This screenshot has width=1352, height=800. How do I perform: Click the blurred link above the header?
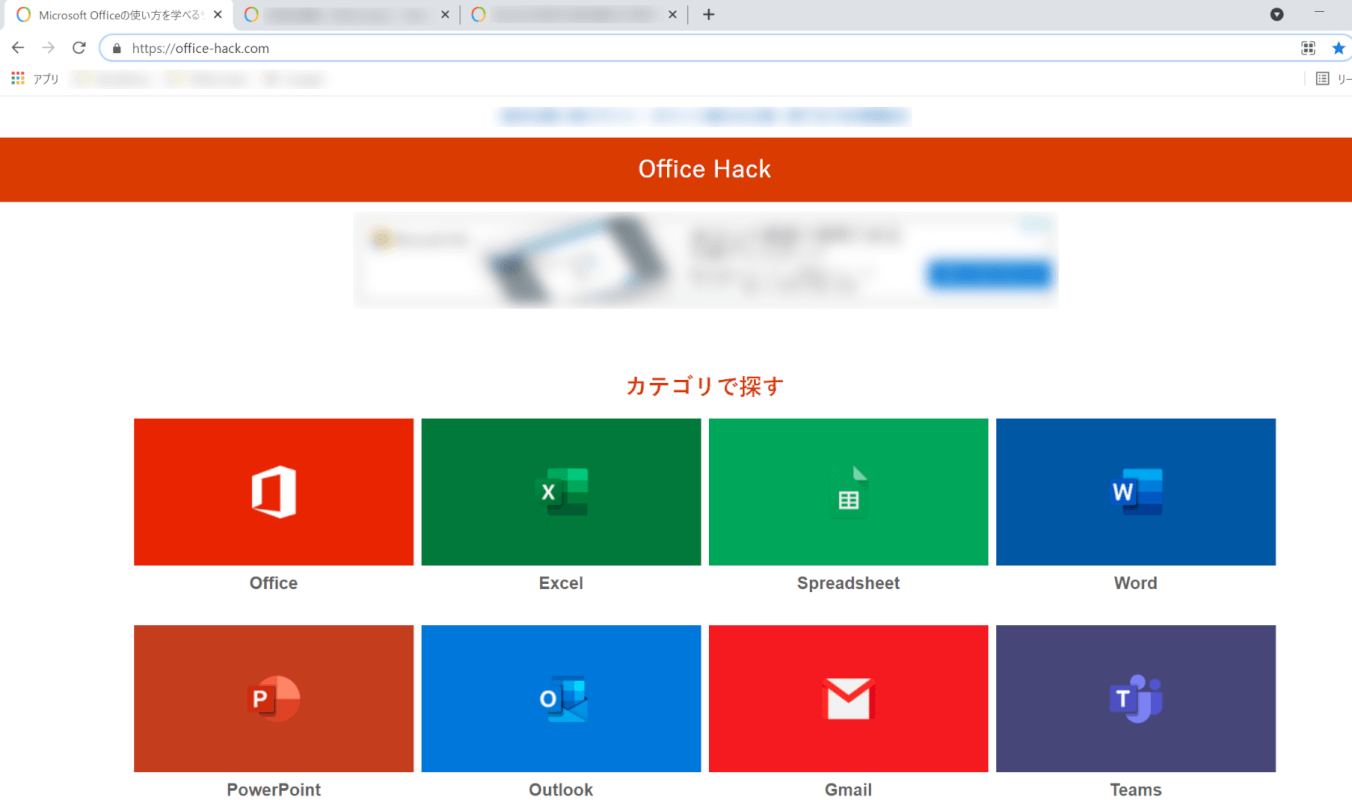coord(704,117)
